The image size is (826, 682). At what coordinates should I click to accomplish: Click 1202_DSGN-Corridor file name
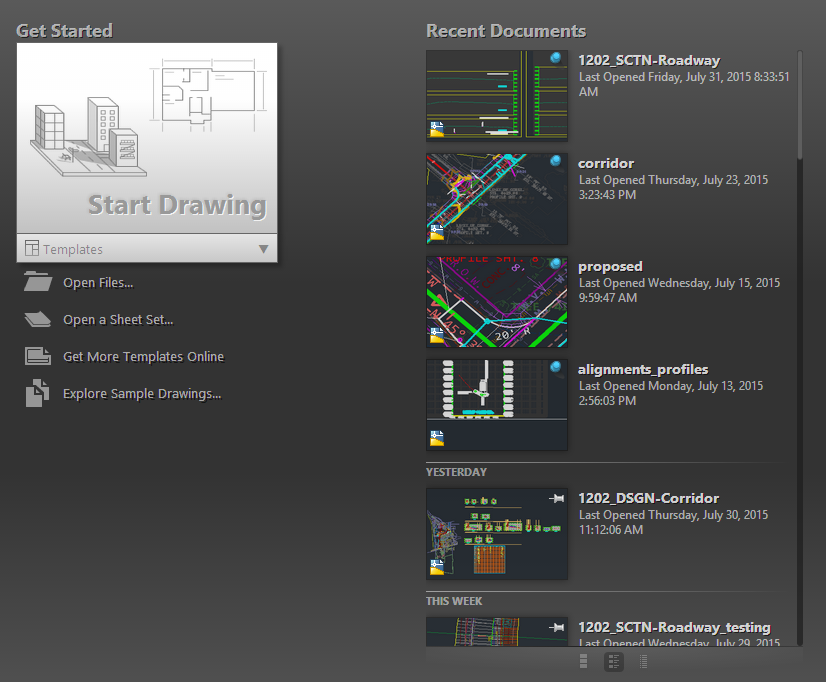pos(648,498)
